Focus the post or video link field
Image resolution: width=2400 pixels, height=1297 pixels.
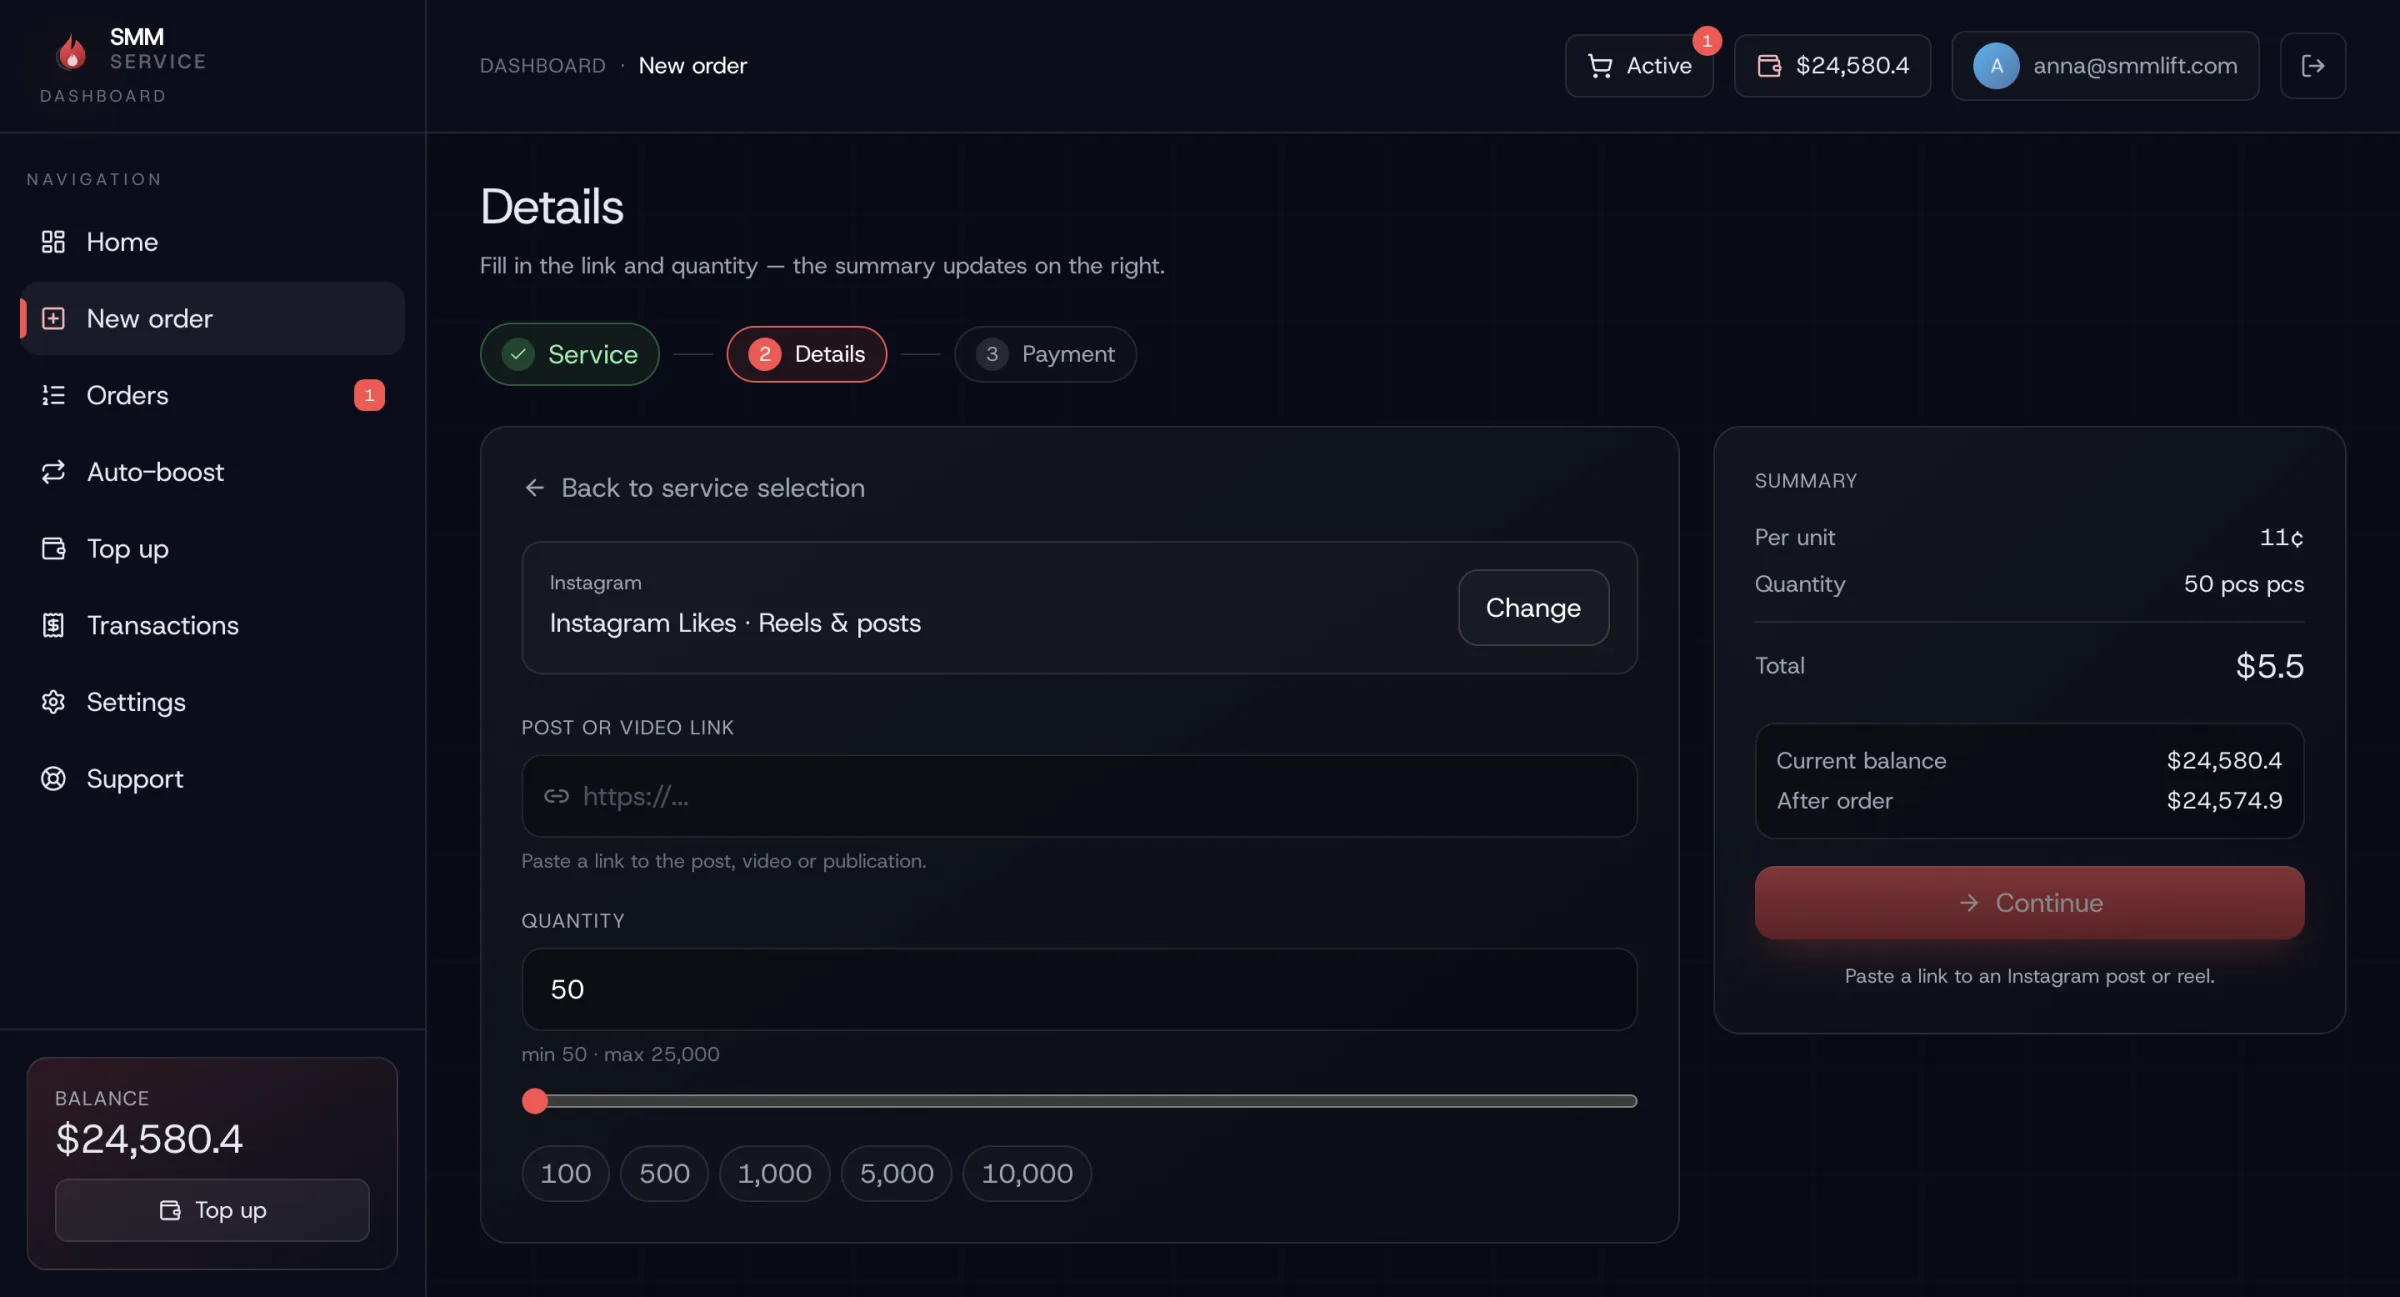pyautogui.click(x=1080, y=796)
